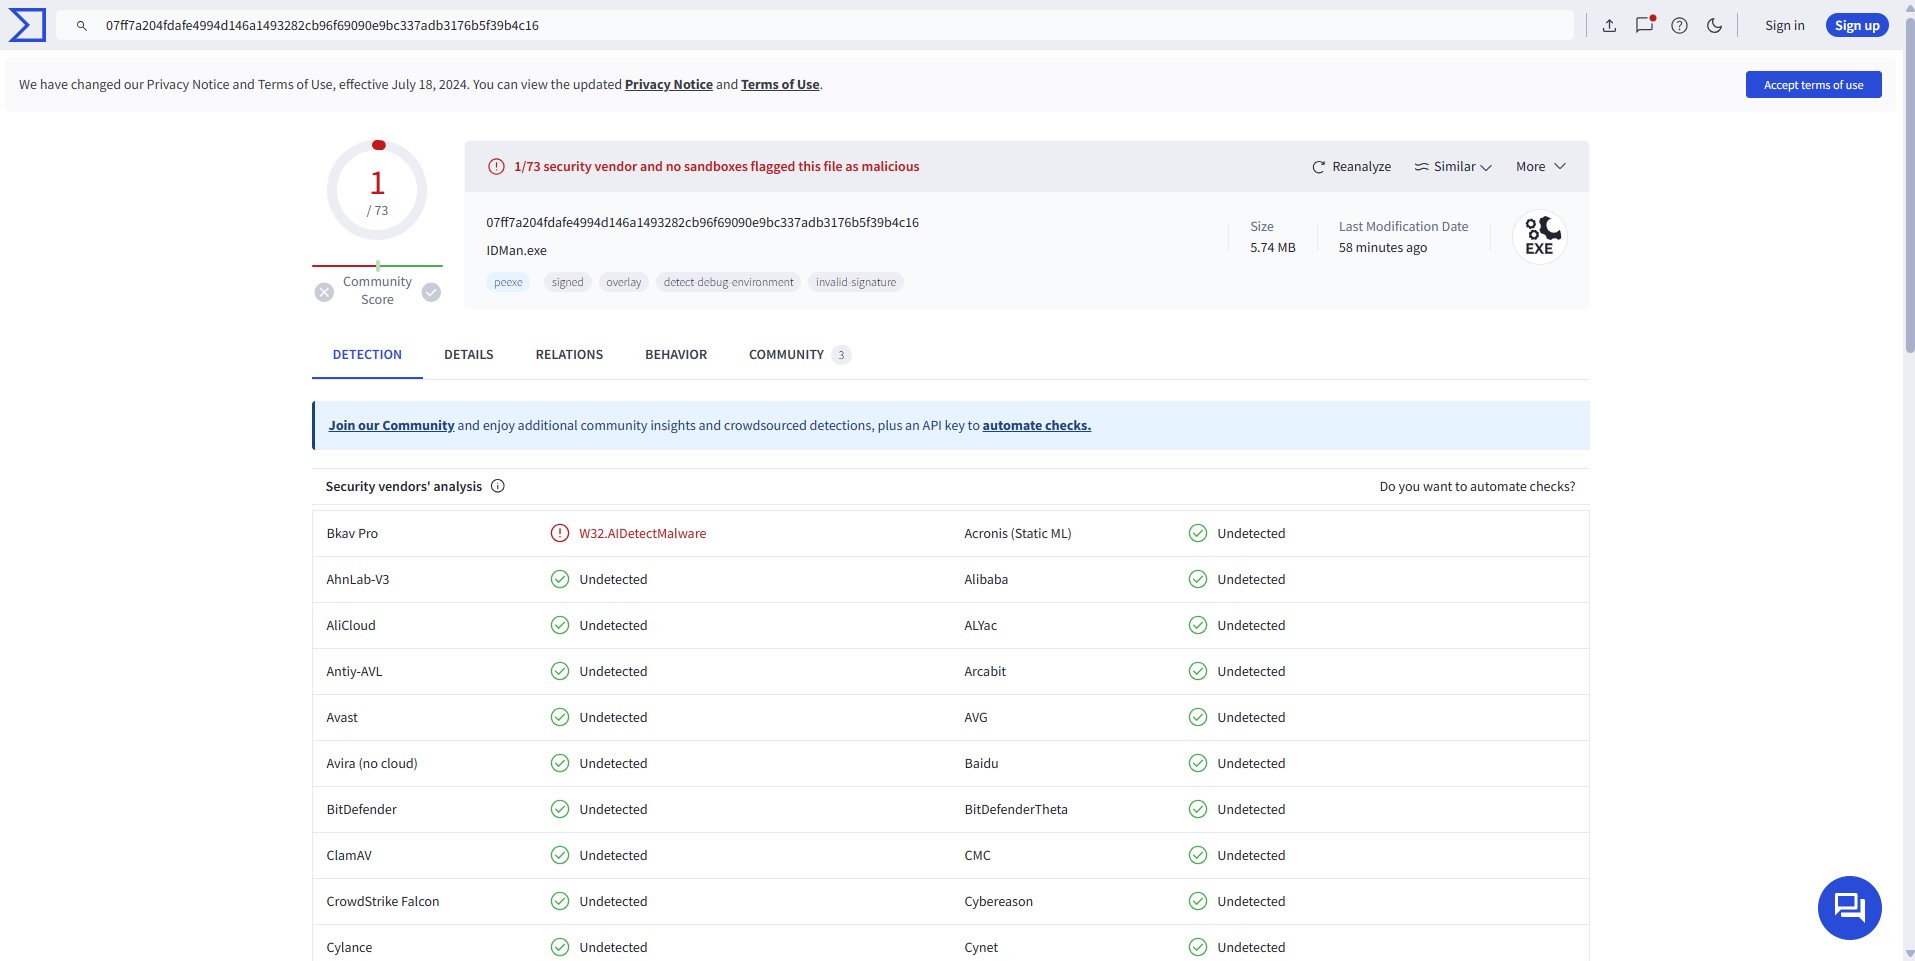Vote positive with community check icon
This screenshot has width=1915, height=961.
pyautogui.click(x=431, y=292)
